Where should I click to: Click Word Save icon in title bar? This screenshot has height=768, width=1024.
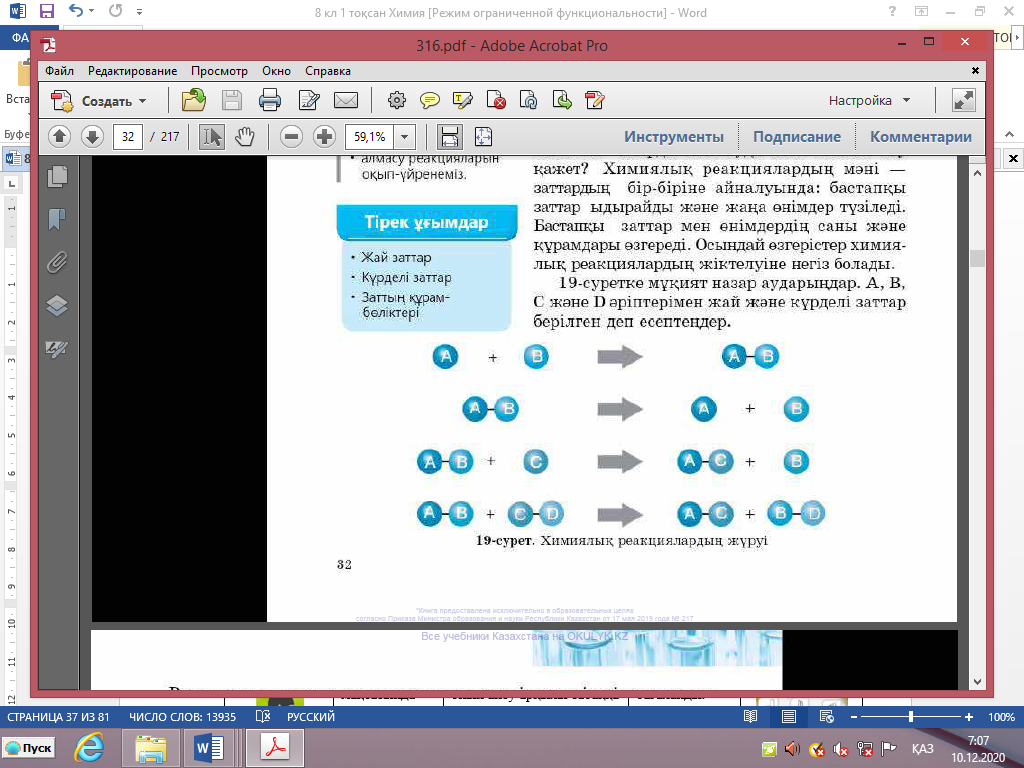(x=46, y=11)
